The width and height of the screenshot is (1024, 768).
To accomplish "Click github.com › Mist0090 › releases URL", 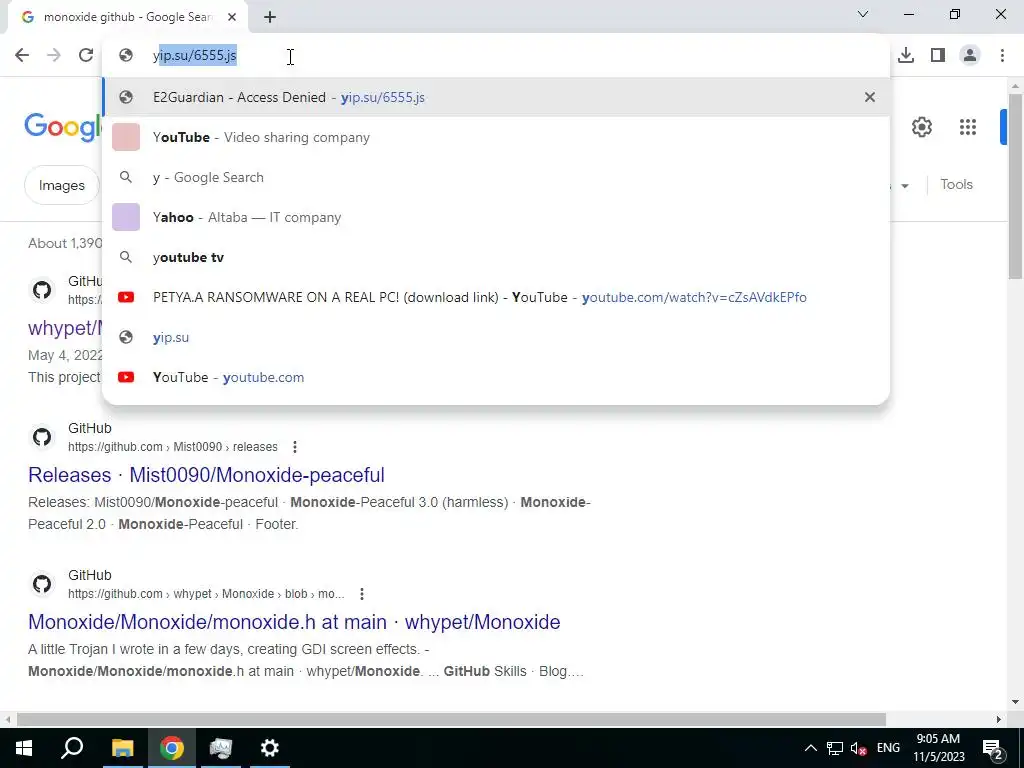I will pyautogui.click(x=172, y=447).
